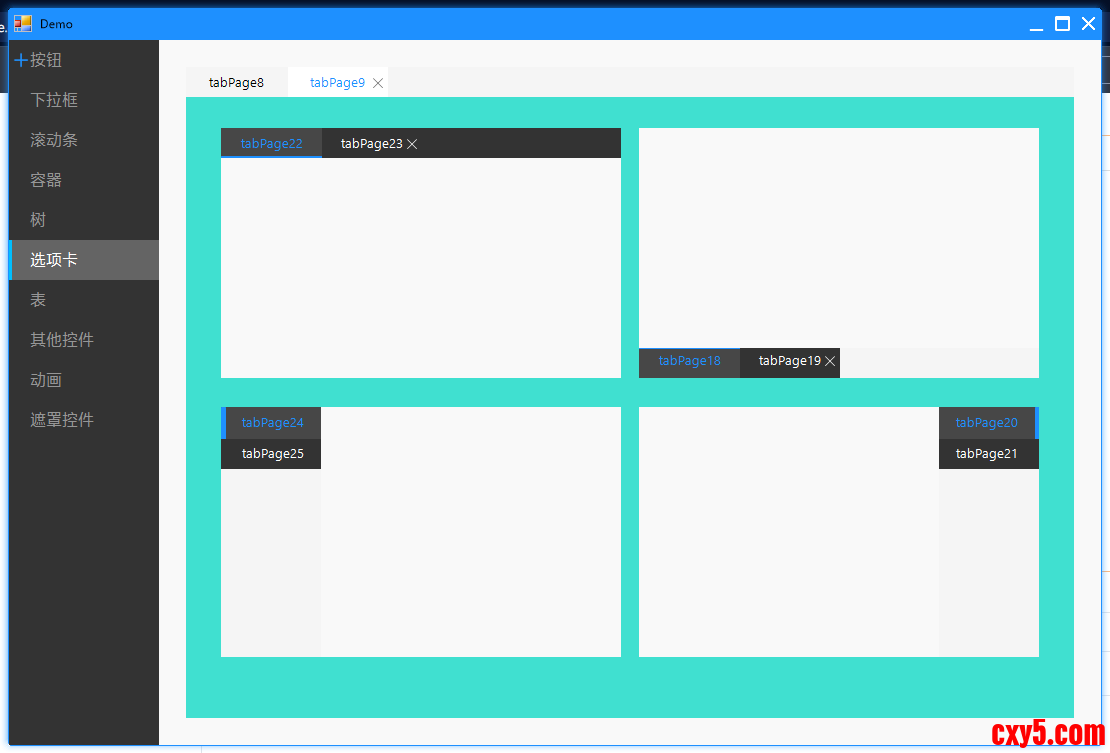Select 其他控件 in the sidebar

click(x=84, y=340)
